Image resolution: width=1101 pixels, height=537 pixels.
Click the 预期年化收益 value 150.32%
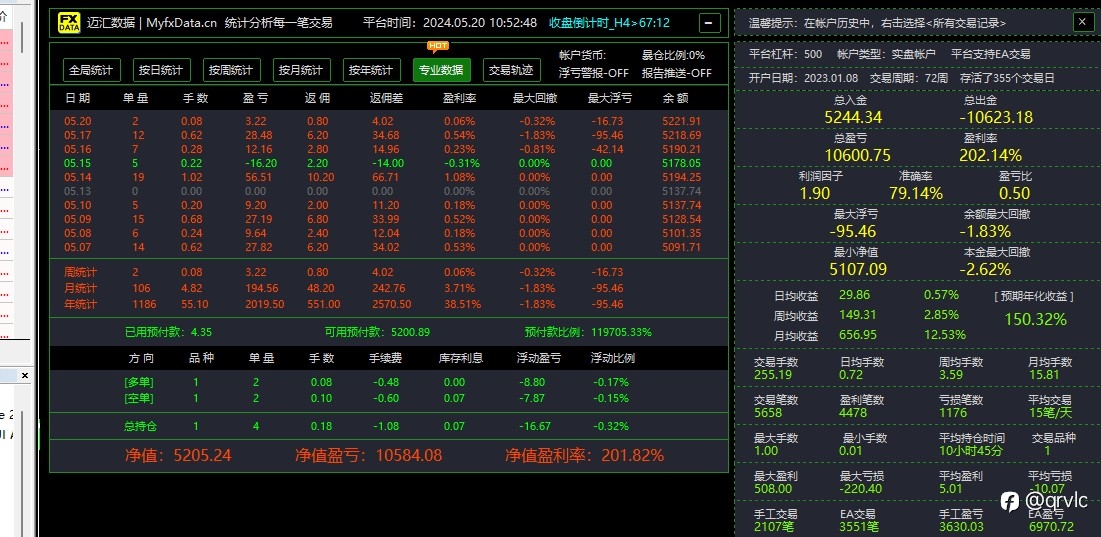(1035, 319)
